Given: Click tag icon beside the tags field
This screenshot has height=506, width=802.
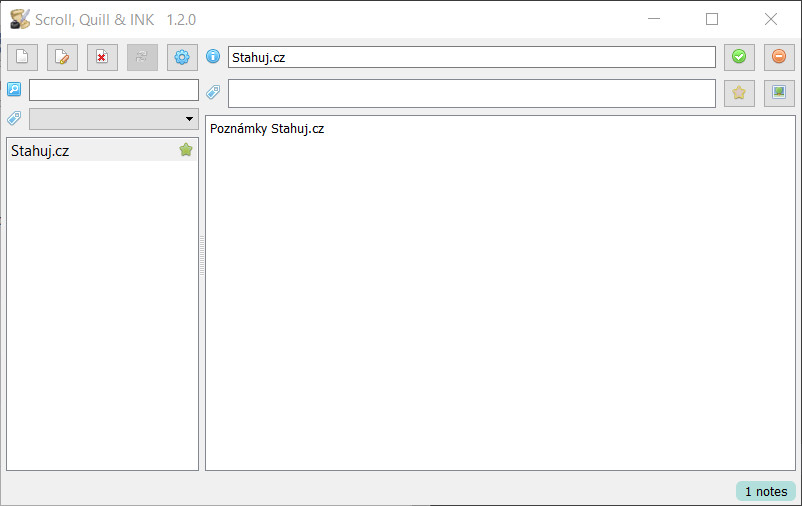Looking at the screenshot, I should [x=213, y=92].
